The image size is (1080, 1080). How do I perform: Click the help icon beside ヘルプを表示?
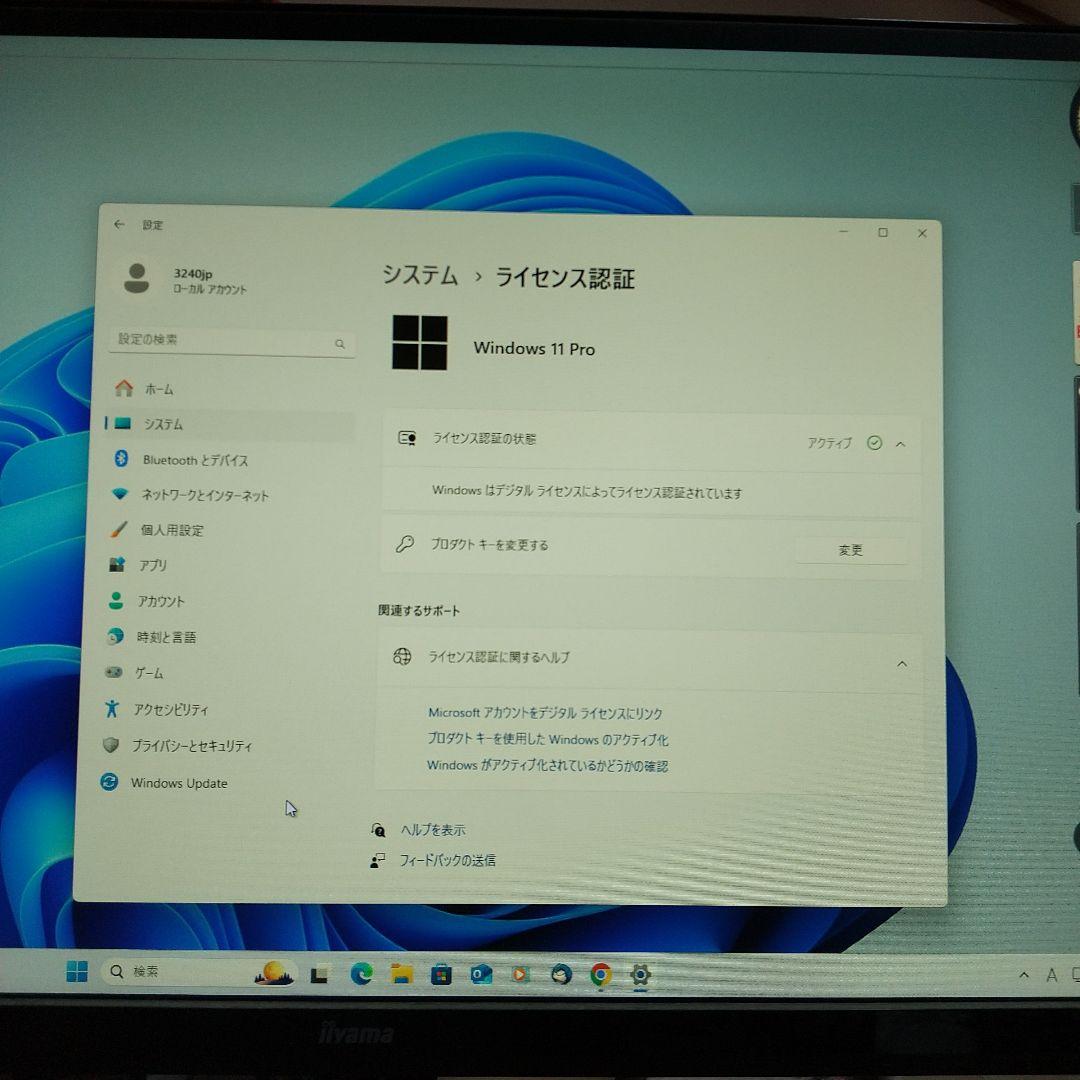click(378, 829)
